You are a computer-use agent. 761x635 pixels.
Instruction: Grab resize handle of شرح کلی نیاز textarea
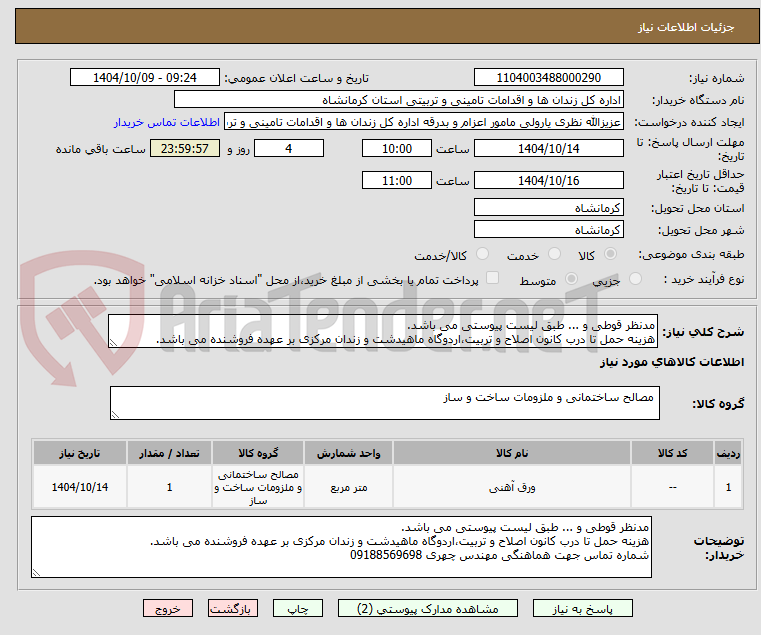tap(113, 343)
